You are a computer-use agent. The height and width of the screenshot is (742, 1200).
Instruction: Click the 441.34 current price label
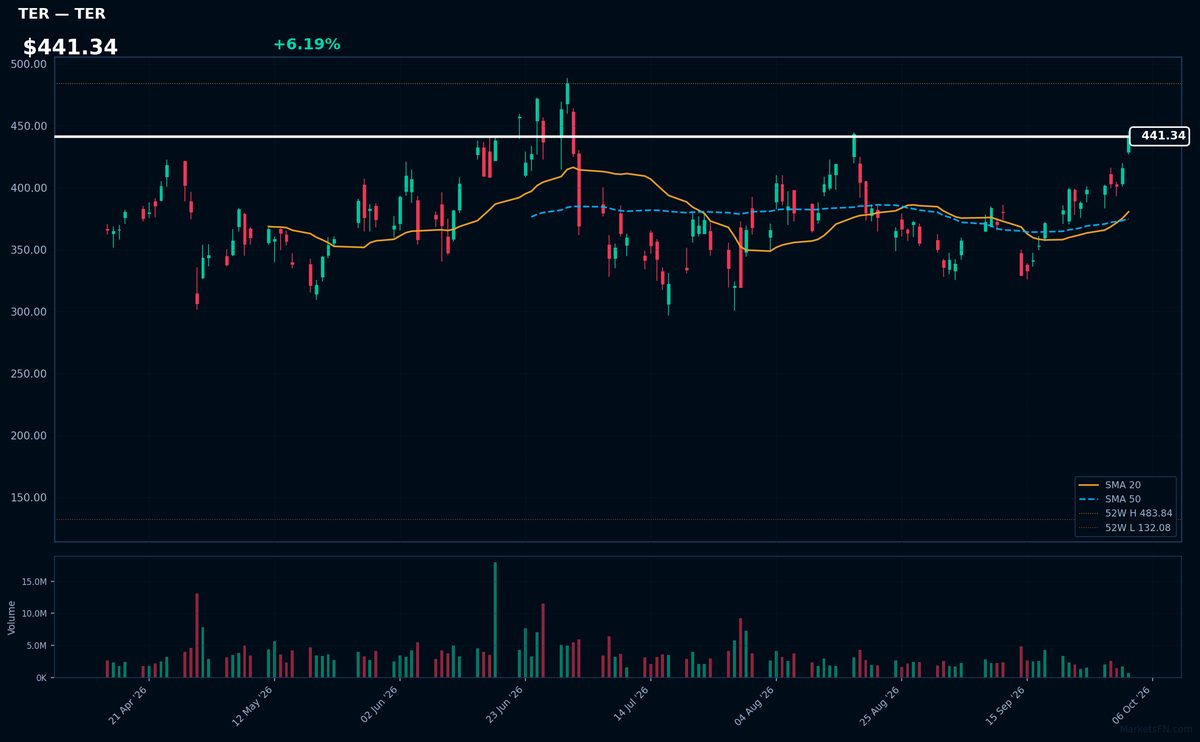(1159, 136)
